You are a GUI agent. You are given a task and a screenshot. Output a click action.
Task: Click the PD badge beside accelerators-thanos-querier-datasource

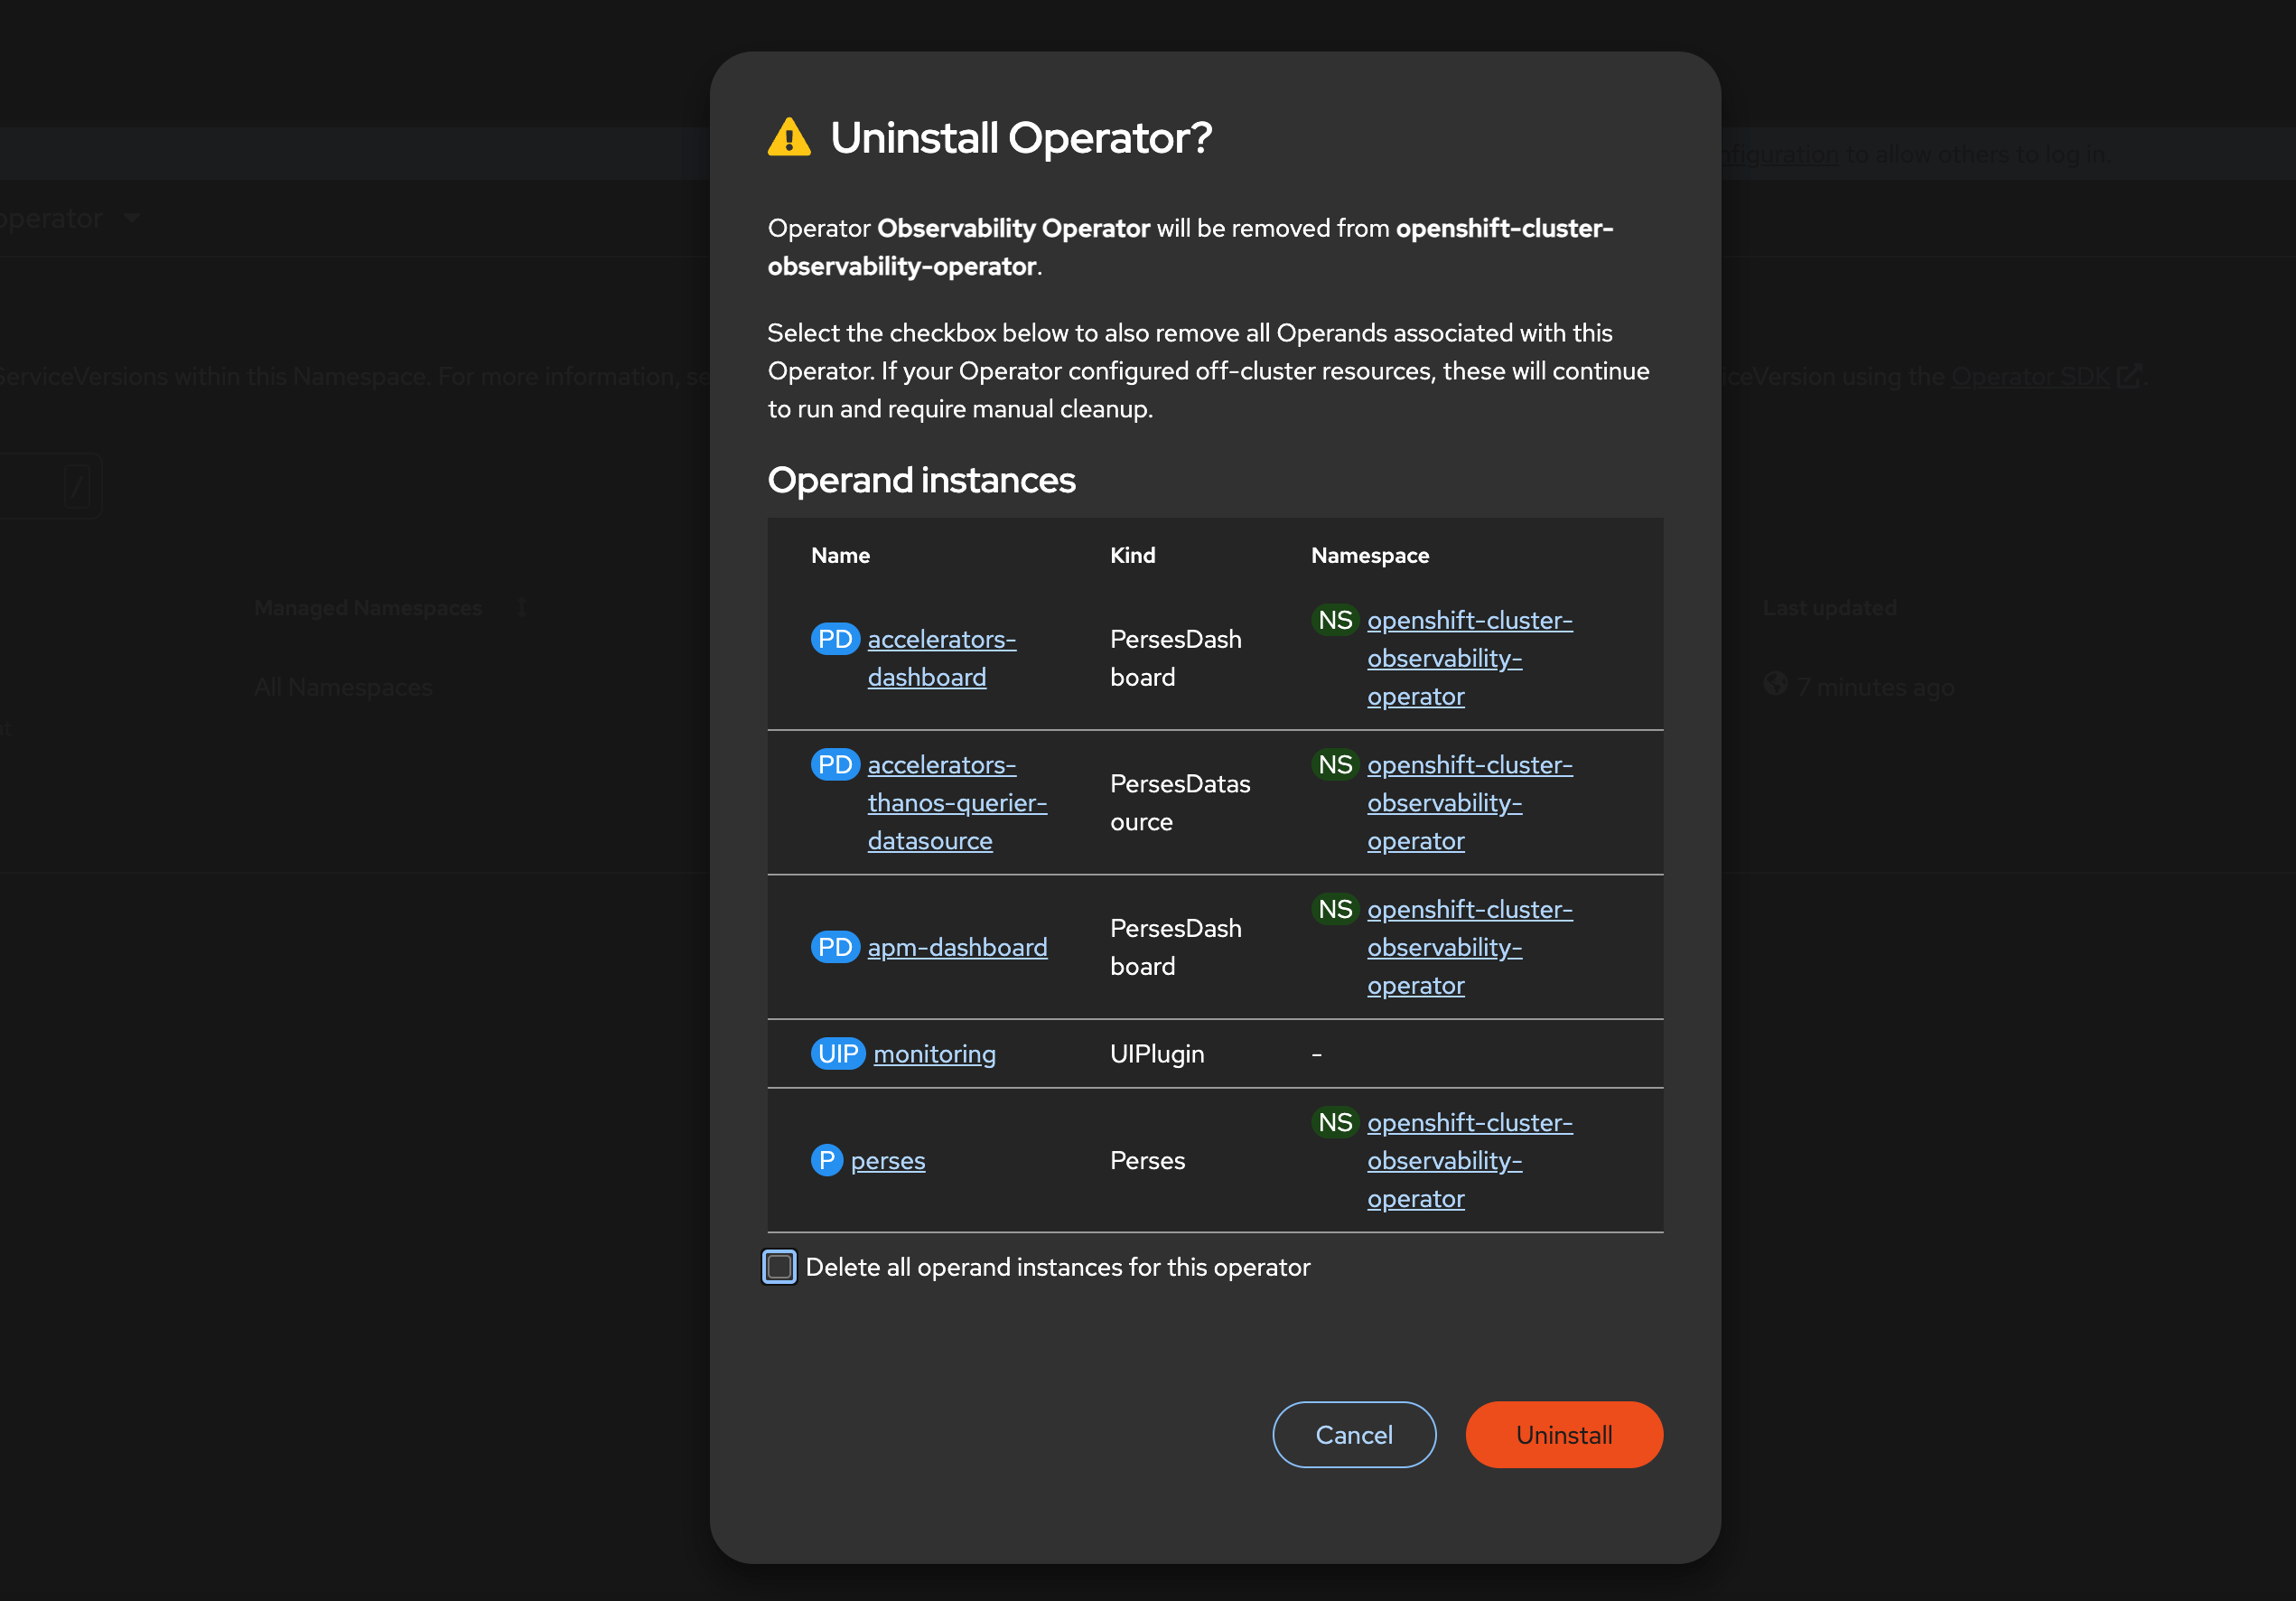point(835,765)
